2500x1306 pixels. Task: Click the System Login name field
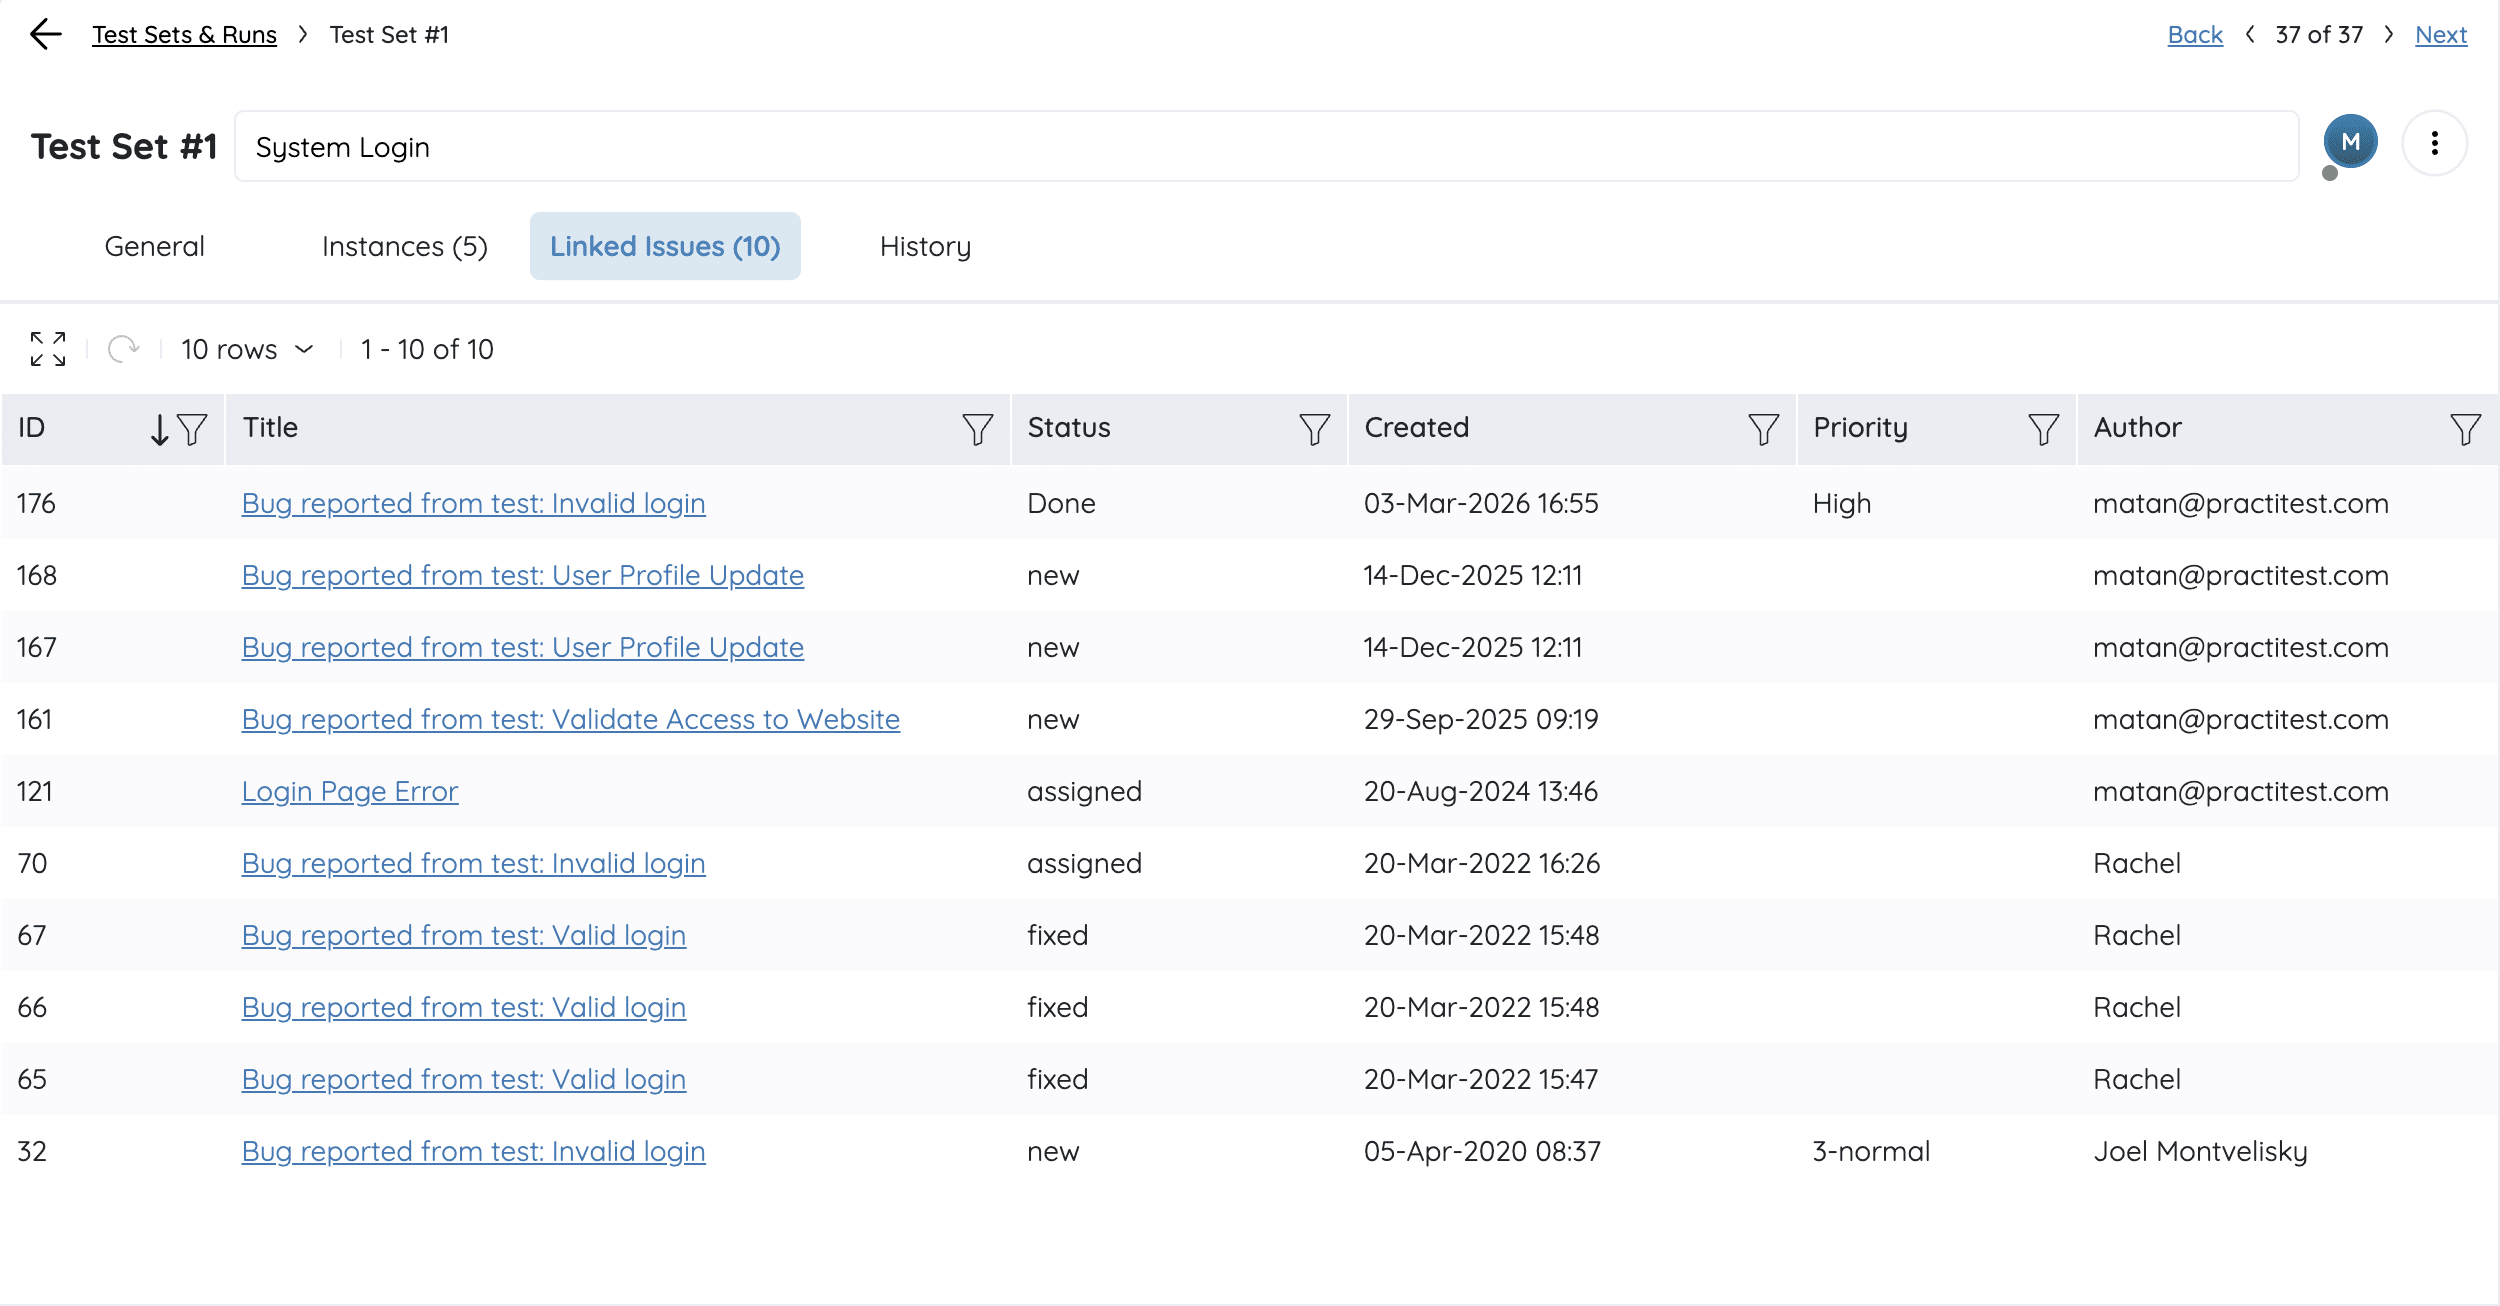click(x=1266, y=146)
